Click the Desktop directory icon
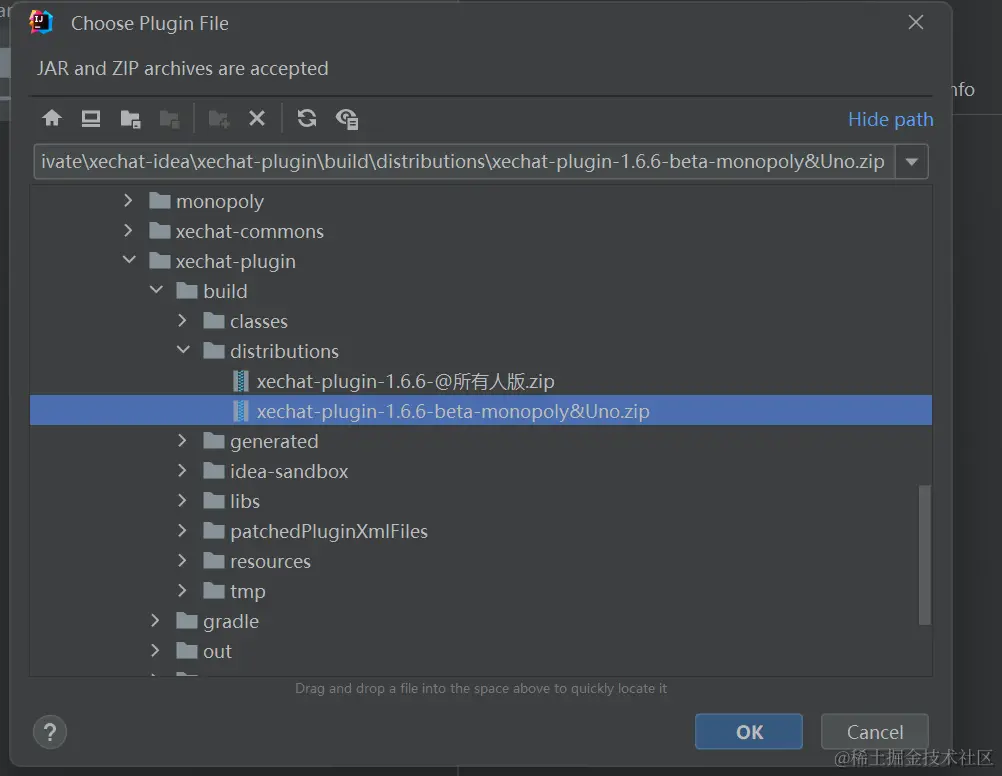This screenshot has width=1002, height=776. (x=91, y=118)
